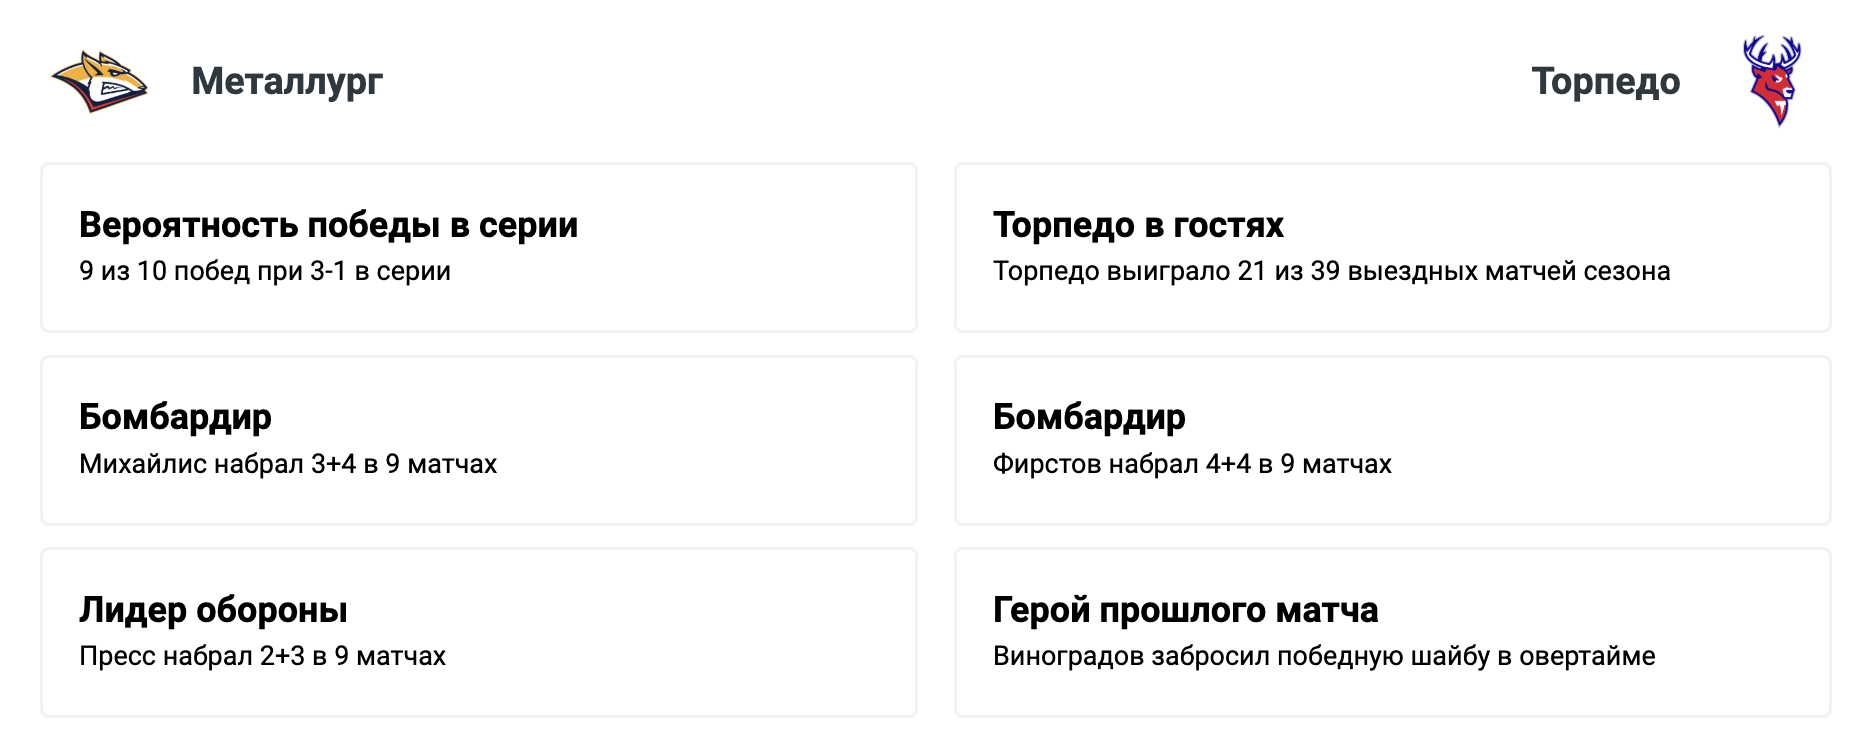The height and width of the screenshot is (746, 1874).
Task: Click the "Торпедо в гостях" heading
Action: point(1138,225)
